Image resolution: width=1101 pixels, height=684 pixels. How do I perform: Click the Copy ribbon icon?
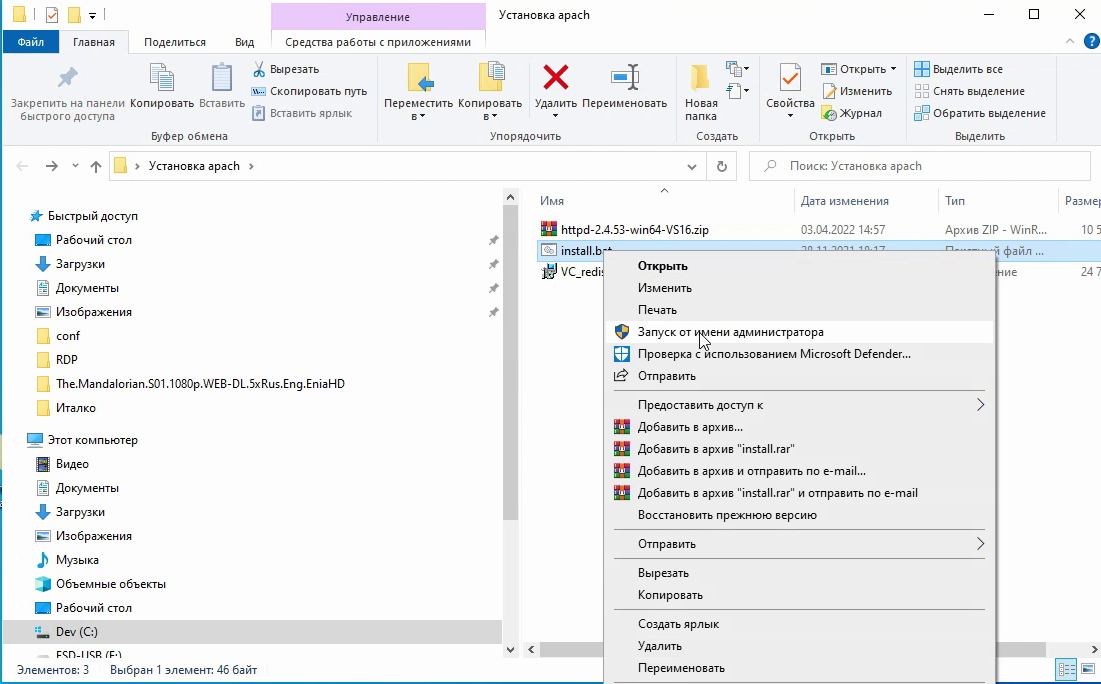point(161,77)
